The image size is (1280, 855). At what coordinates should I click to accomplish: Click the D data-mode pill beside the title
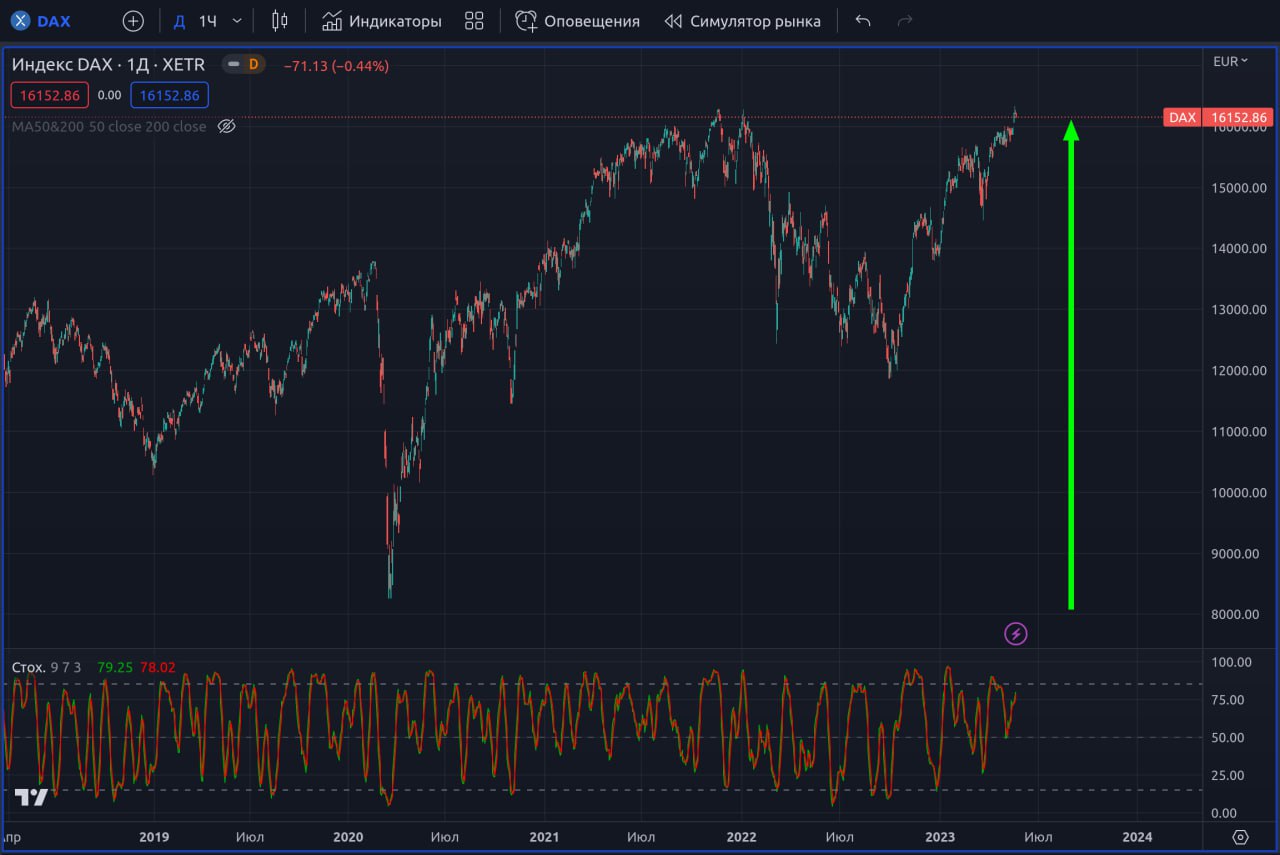pyautogui.click(x=253, y=65)
